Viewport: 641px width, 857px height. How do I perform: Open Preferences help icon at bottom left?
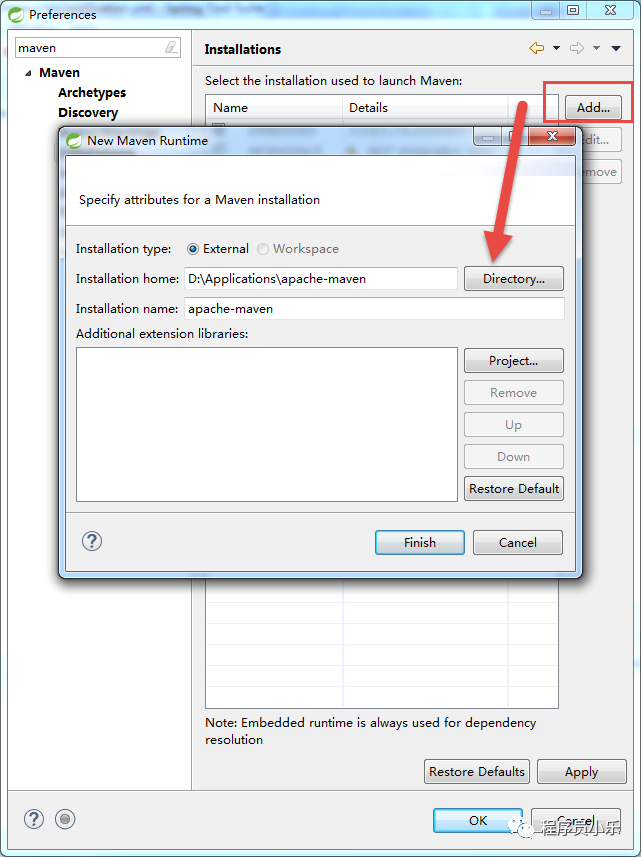34,819
